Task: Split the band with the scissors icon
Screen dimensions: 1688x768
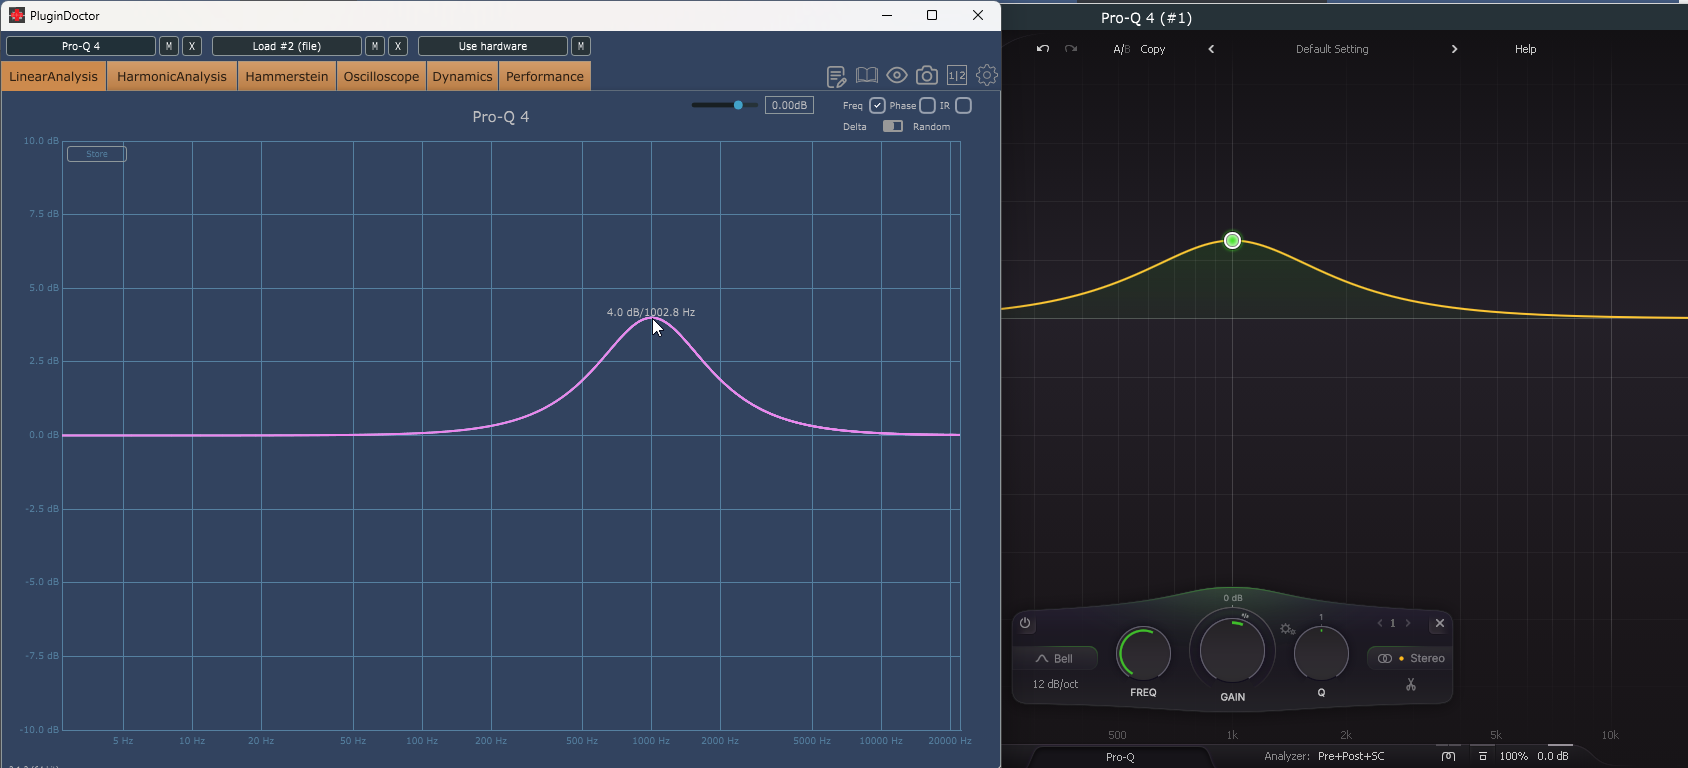Action: (1411, 685)
